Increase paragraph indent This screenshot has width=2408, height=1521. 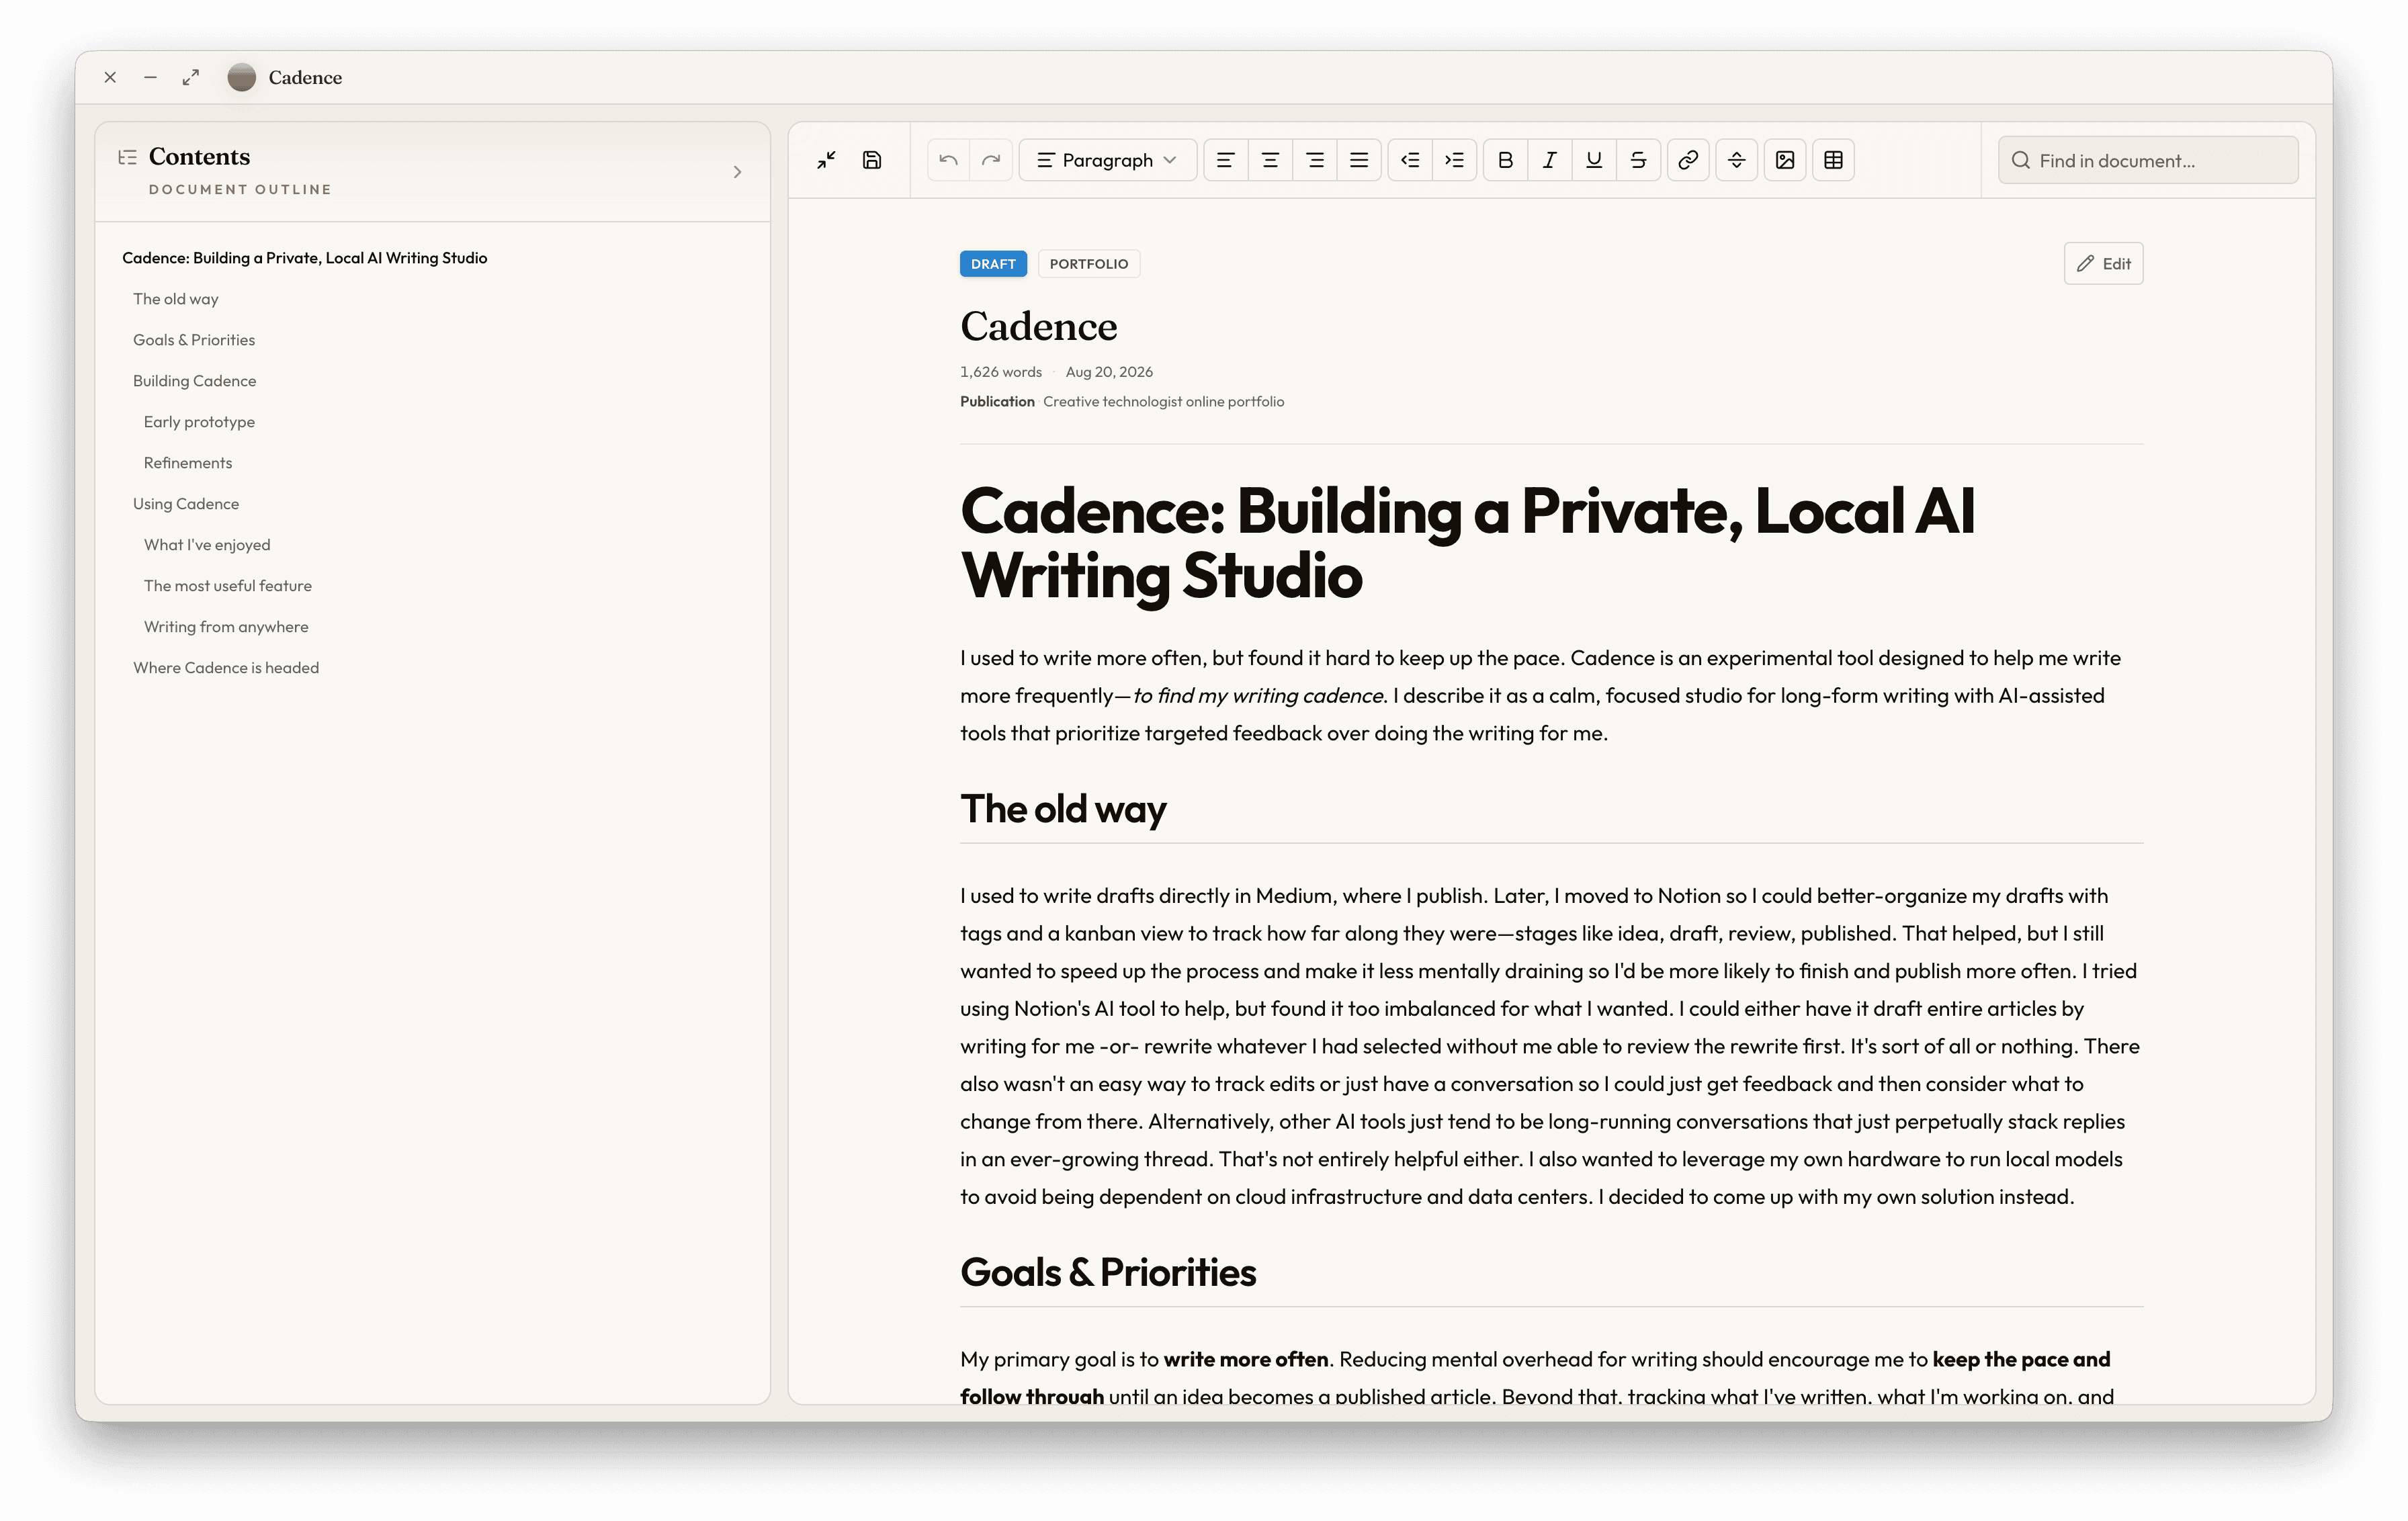click(1454, 160)
